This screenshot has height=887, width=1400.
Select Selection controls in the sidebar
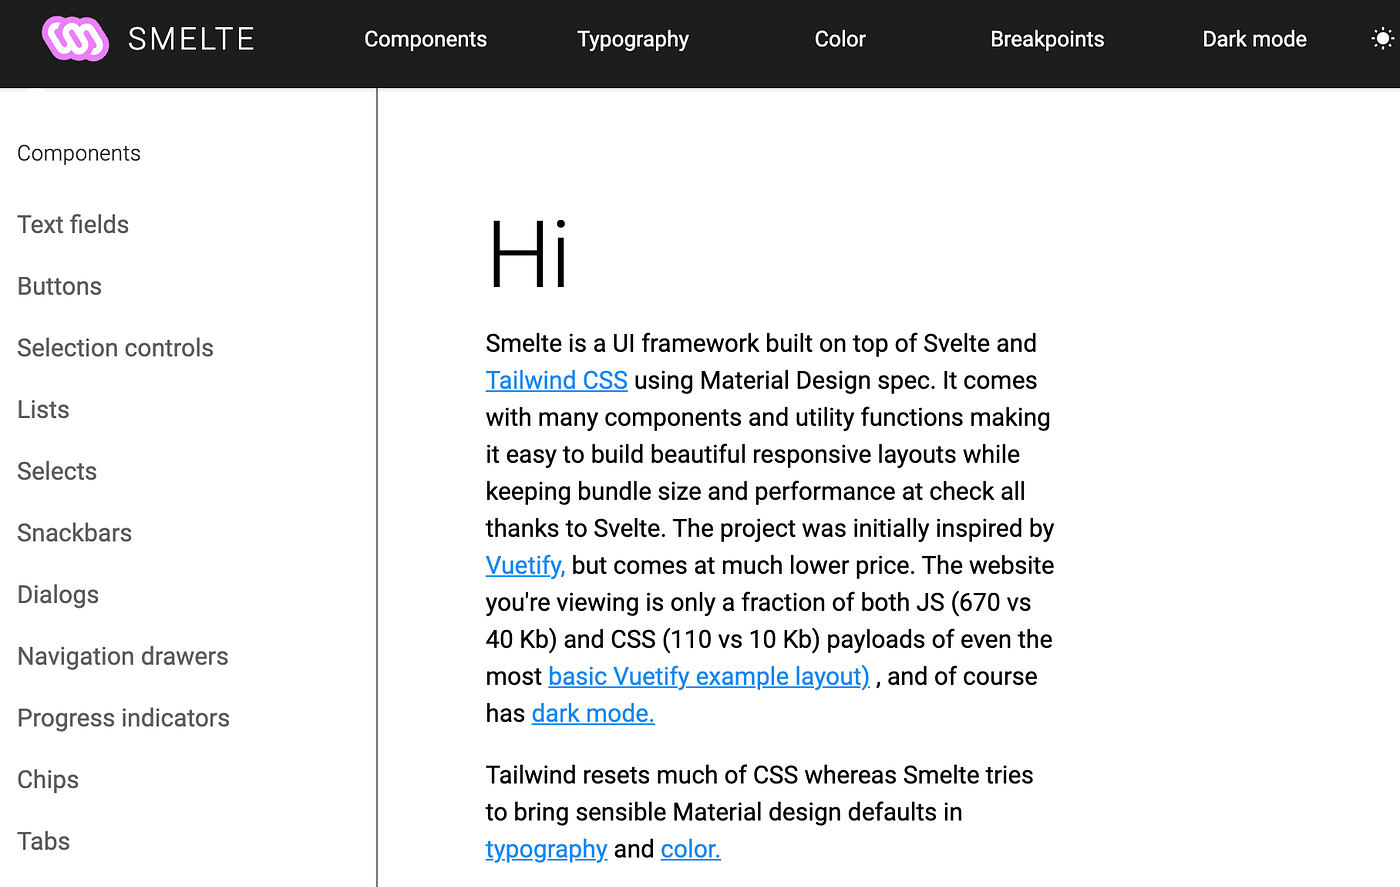(x=115, y=347)
